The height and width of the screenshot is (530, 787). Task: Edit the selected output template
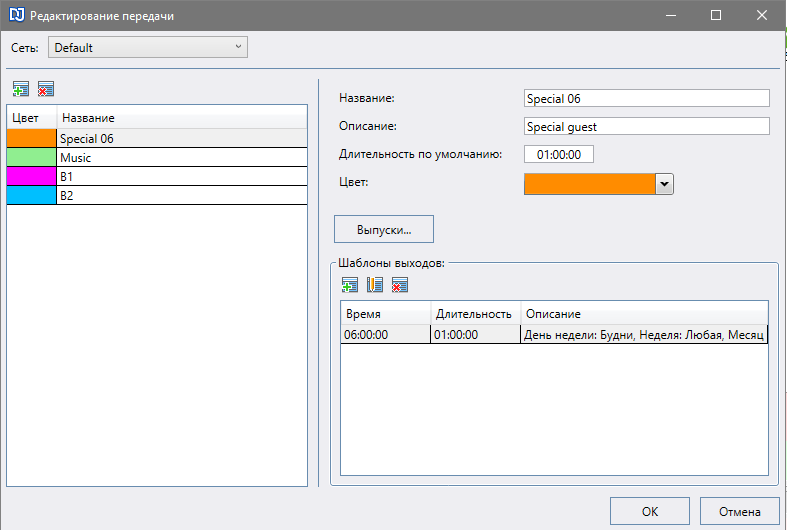pyautogui.click(x=375, y=285)
